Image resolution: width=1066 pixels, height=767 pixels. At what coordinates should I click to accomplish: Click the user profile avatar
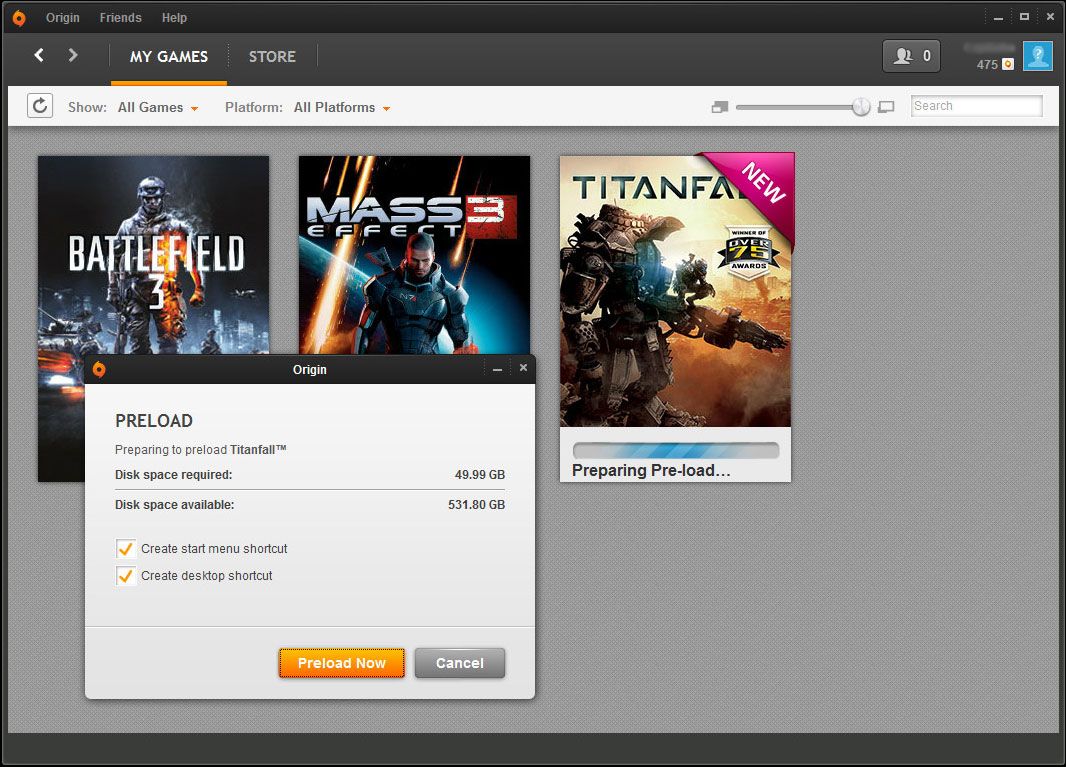click(x=1037, y=56)
